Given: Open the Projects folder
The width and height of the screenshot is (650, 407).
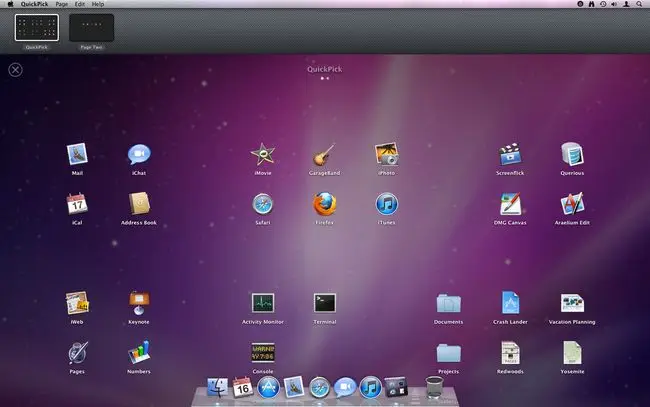Looking at the screenshot, I should coord(448,353).
